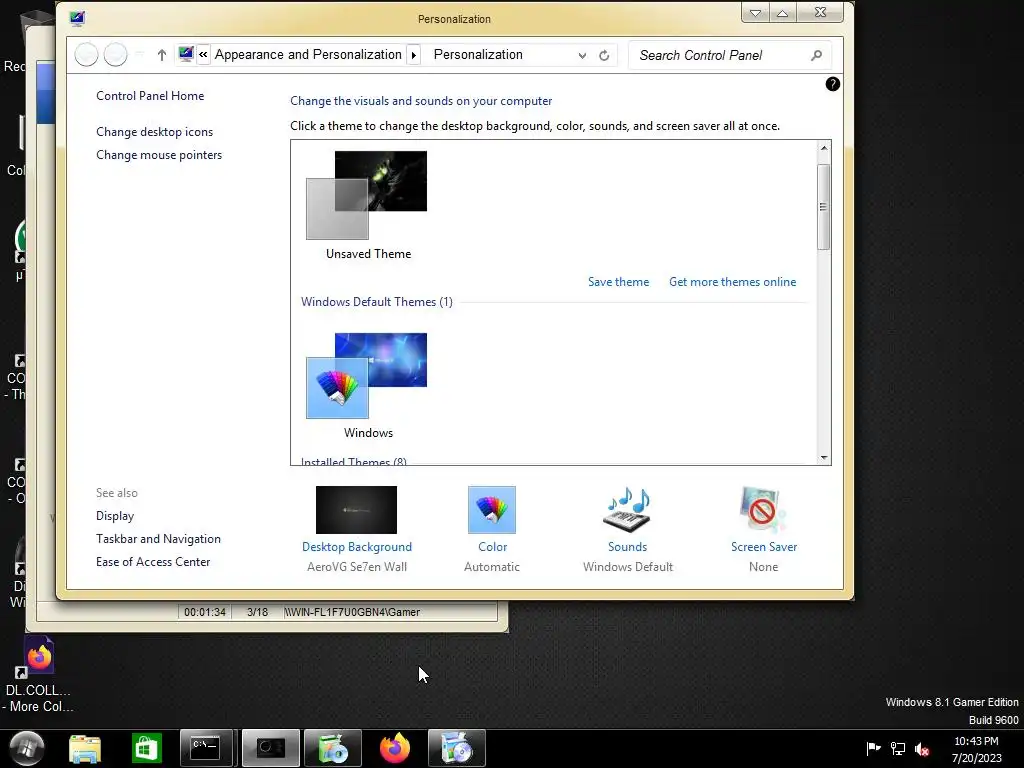
Task: Open Firefox from the taskbar
Action: pyautogui.click(x=394, y=748)
